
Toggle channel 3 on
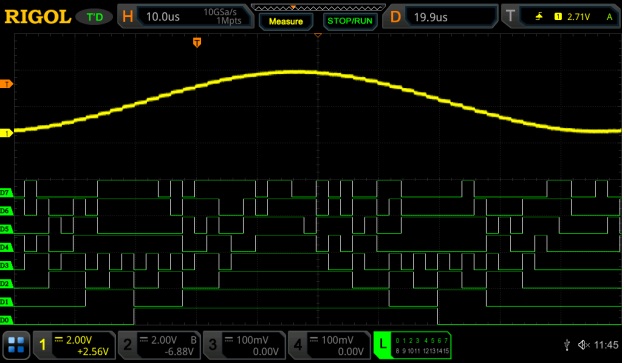213,345
